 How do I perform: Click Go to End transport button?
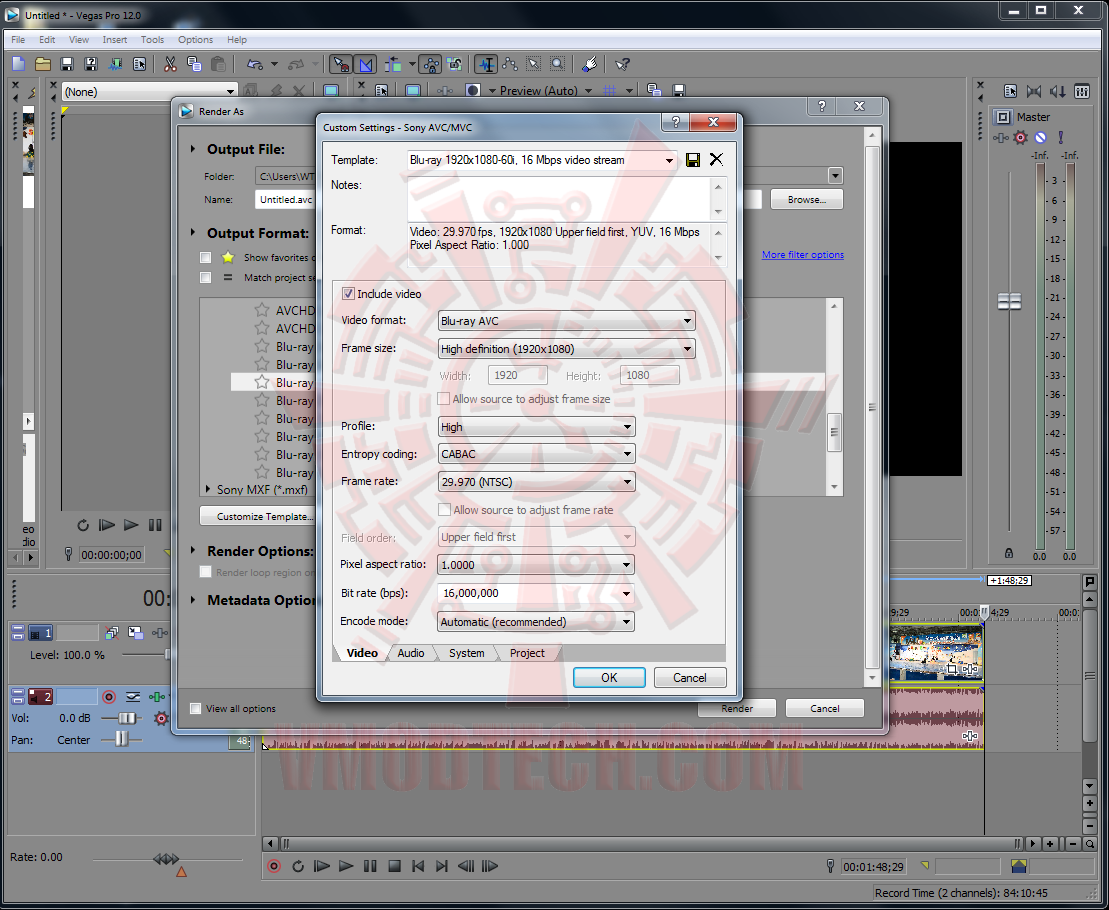click(442, 866)
